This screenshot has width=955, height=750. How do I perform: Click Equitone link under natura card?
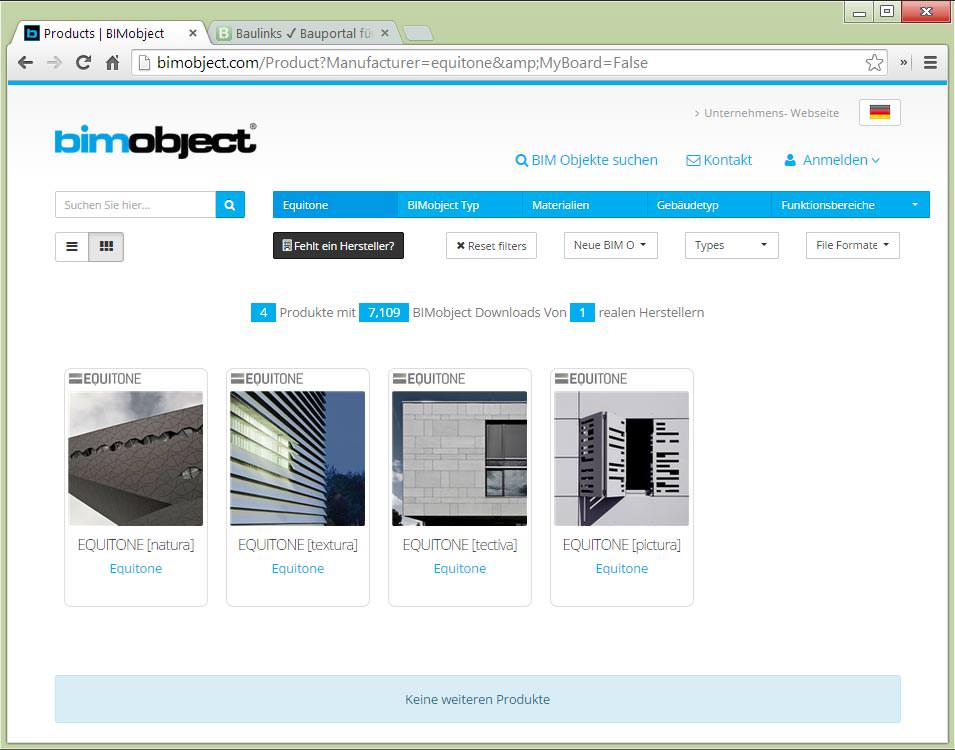pos(136,568)
